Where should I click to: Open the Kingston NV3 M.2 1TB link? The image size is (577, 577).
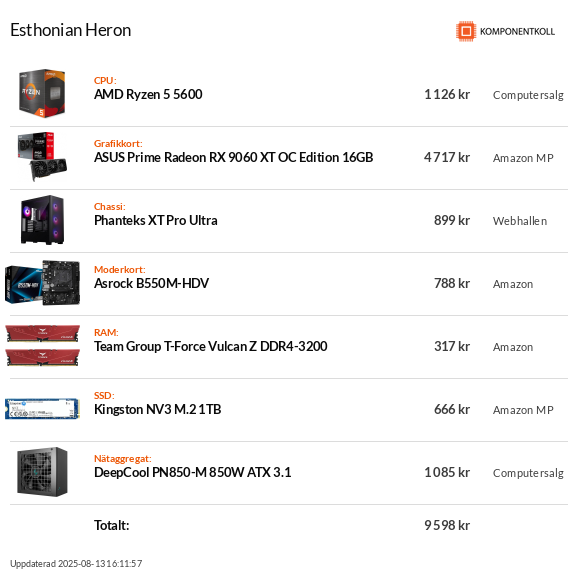(x=157, y=409)
